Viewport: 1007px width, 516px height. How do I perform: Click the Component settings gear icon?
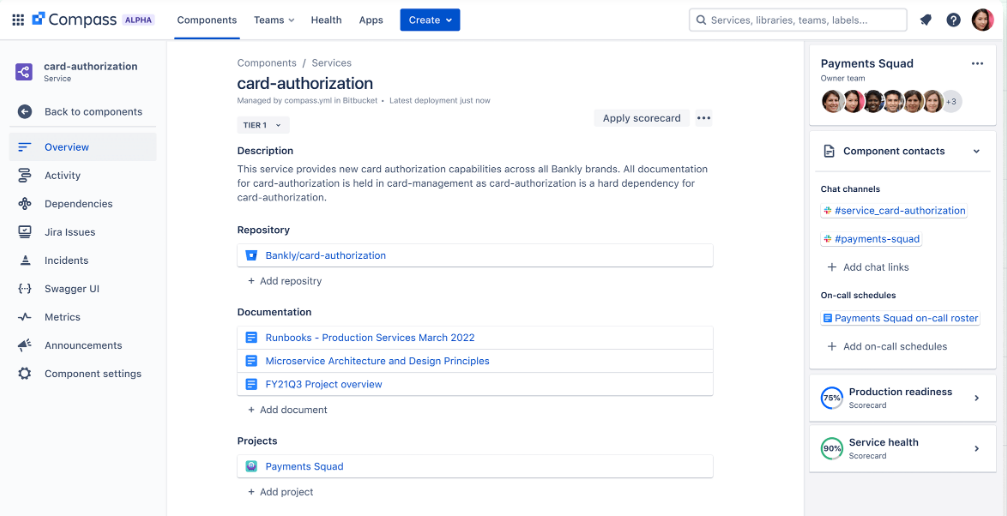click(x=24, y=373)
